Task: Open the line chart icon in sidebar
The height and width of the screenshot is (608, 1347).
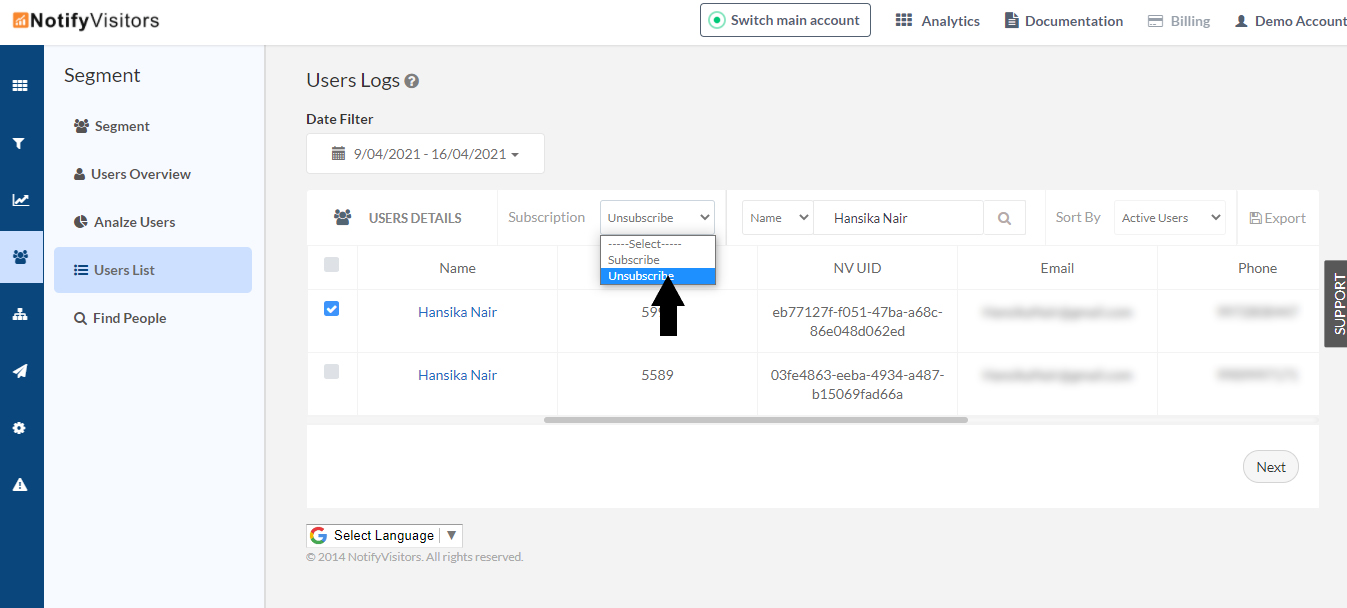Action: (20, 200)
